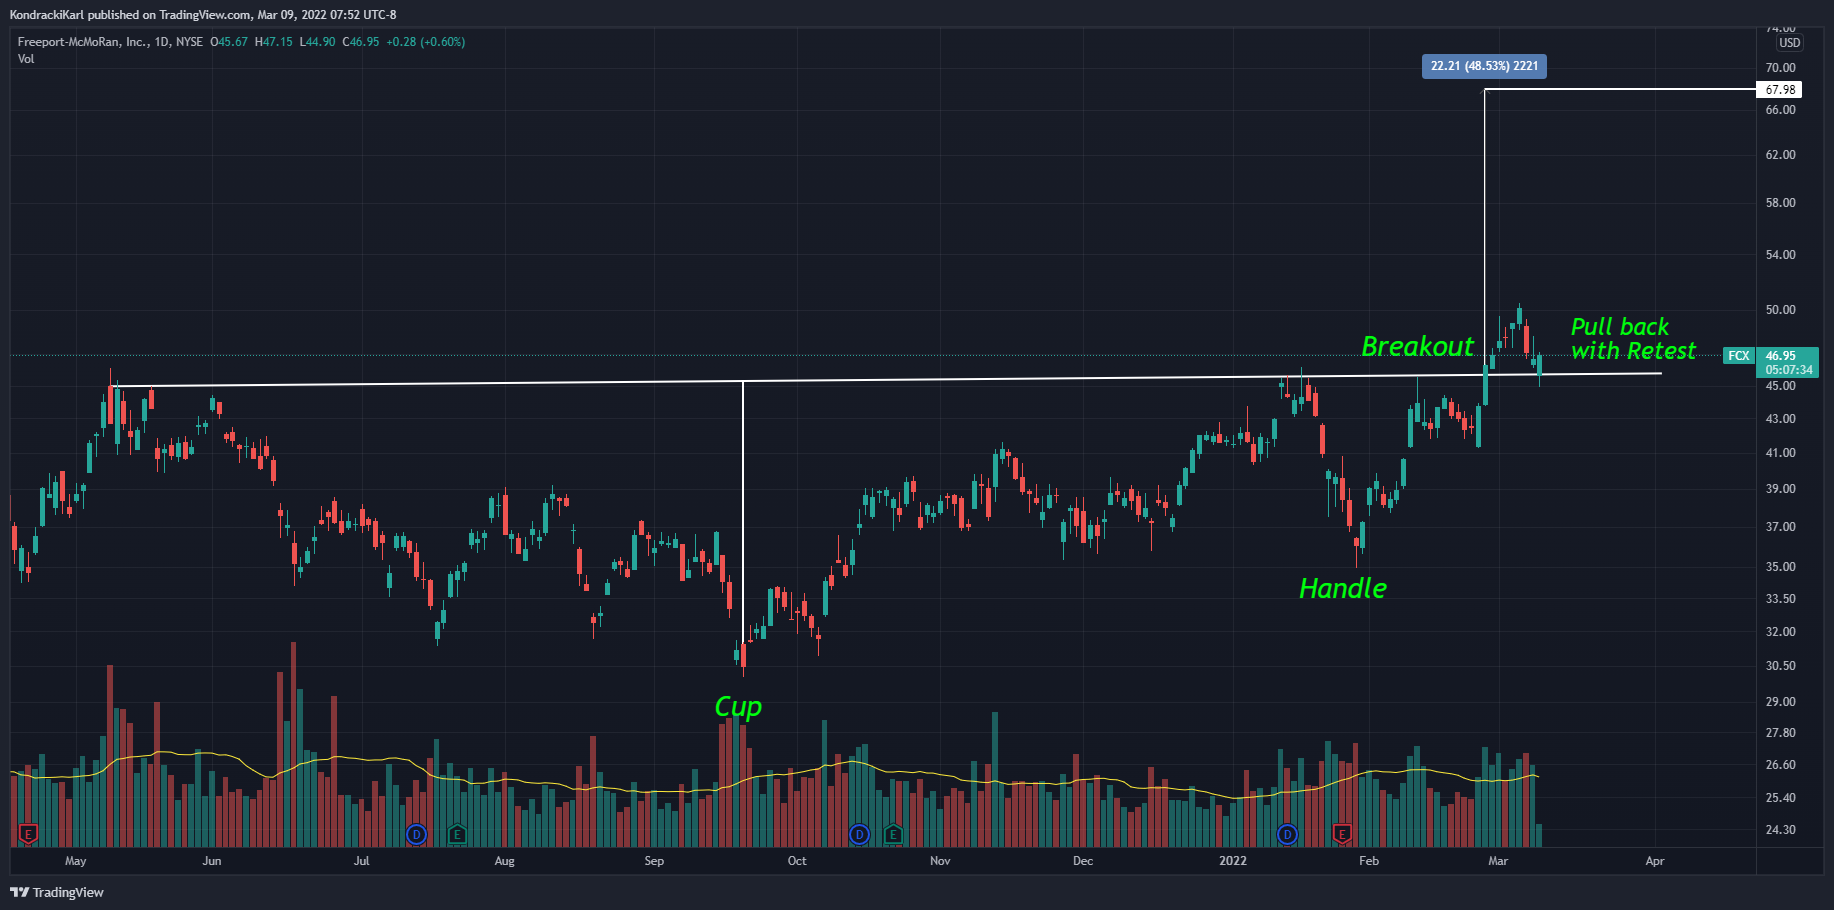Select the green Handle annotation text
Screen dimensions: 1834x910
tap(1343, 588)
